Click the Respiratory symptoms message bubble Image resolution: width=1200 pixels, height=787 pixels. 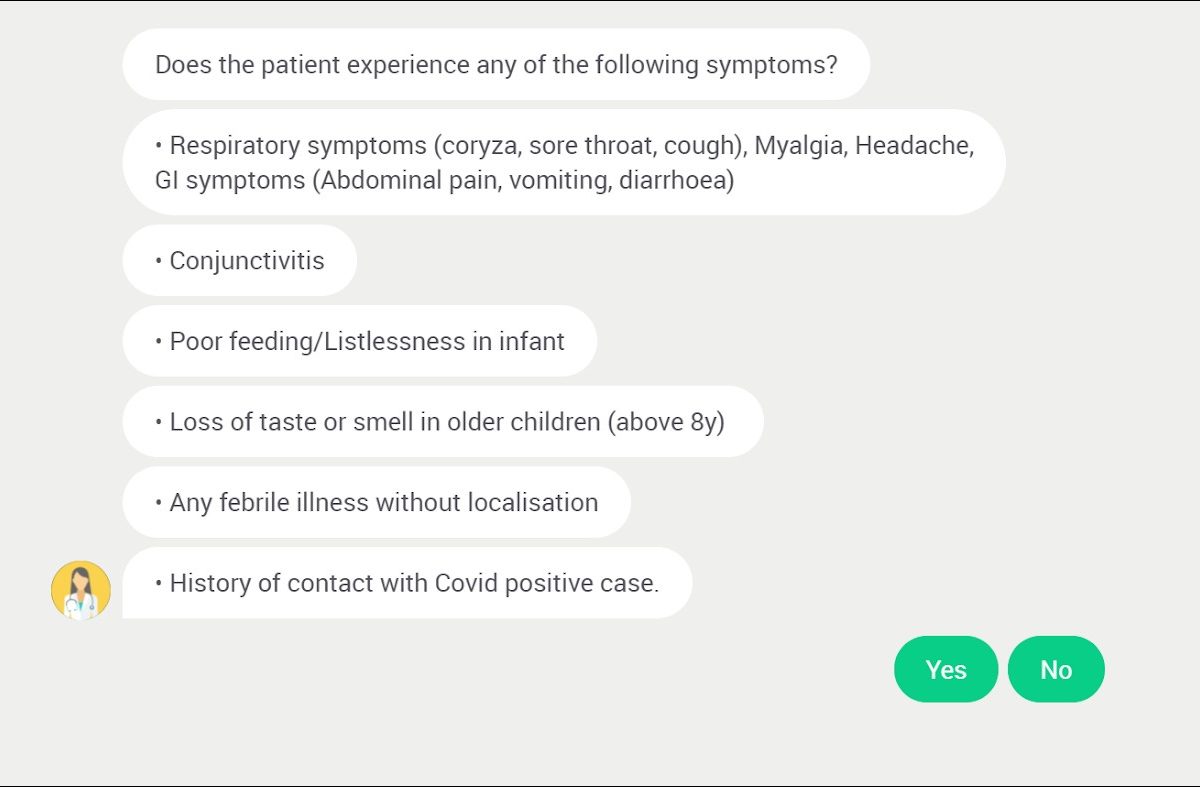click(x=564, y=163)
